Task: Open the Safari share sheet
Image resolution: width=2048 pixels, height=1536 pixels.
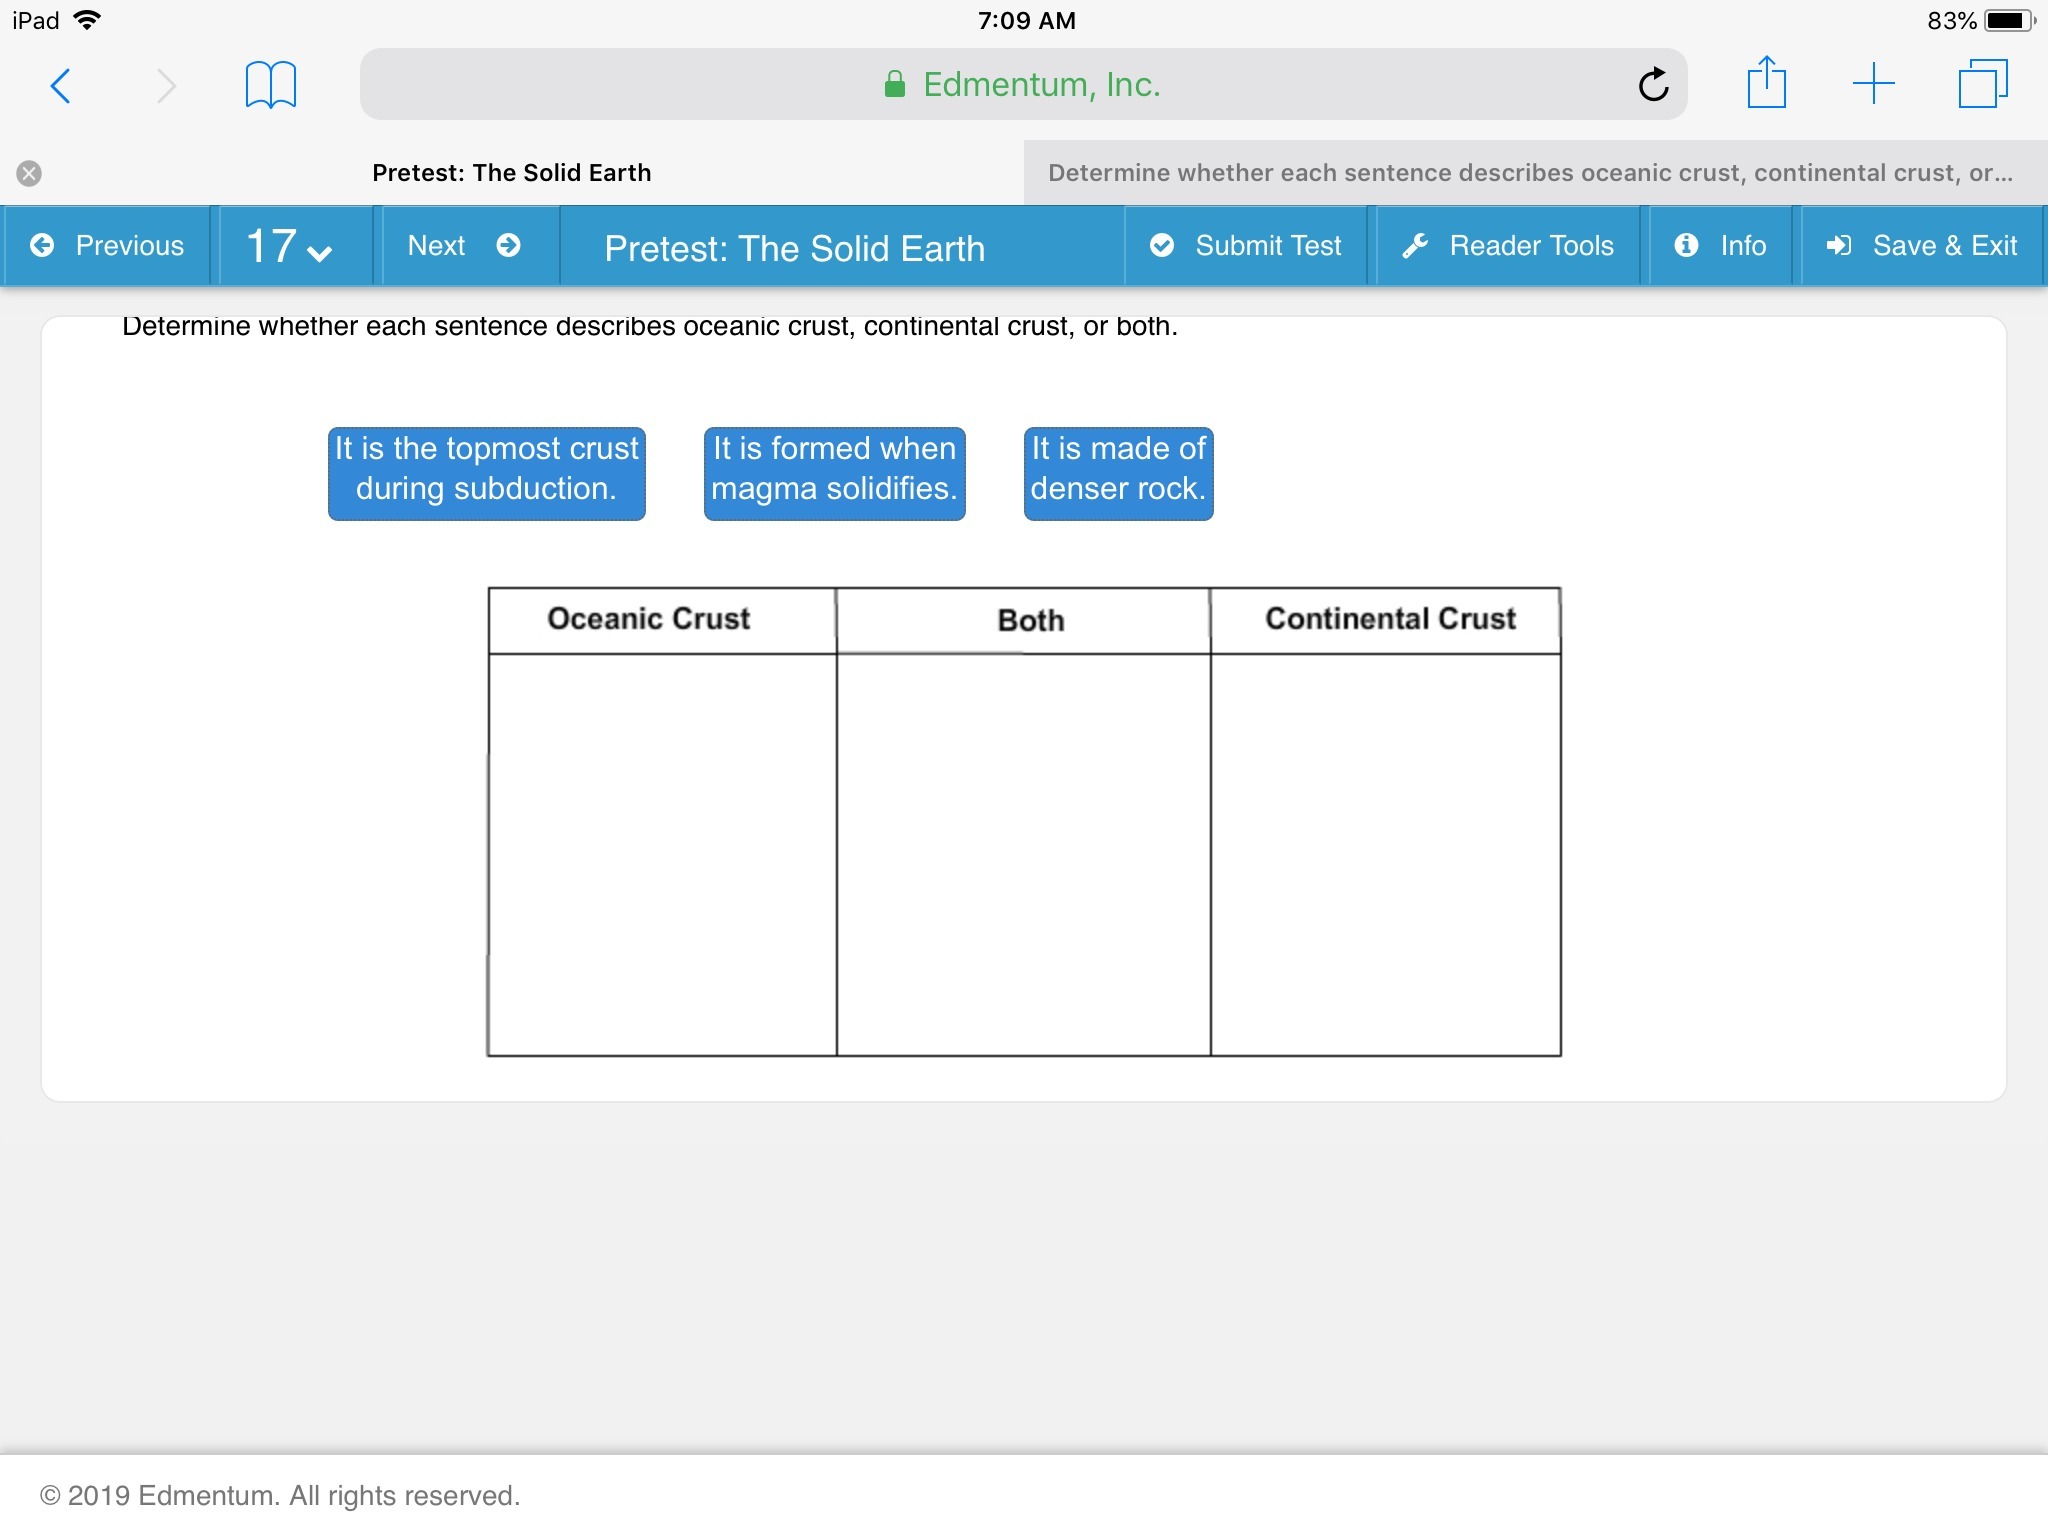Action: click(x=1766, y=84)
